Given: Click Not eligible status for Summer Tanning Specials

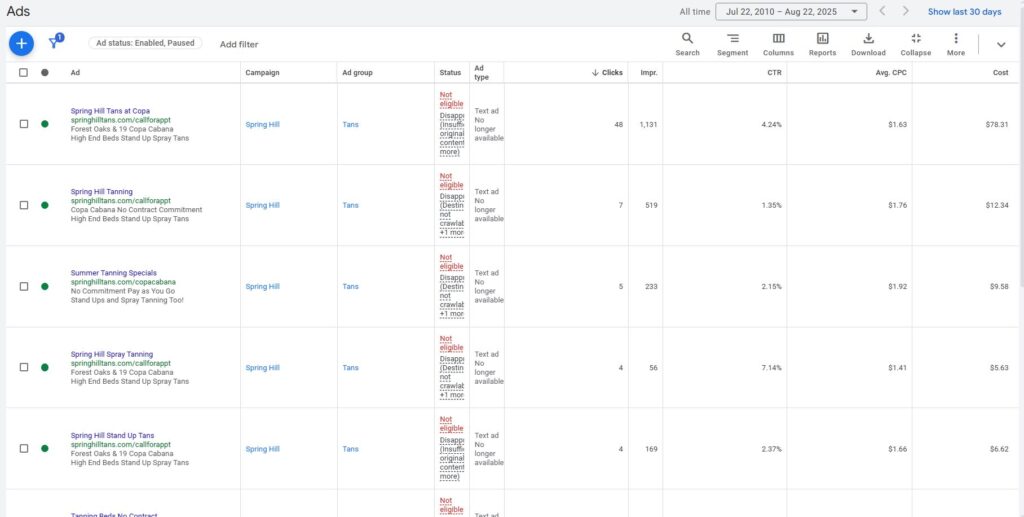Looking at the screenshot, I should (x=451, y=262).
